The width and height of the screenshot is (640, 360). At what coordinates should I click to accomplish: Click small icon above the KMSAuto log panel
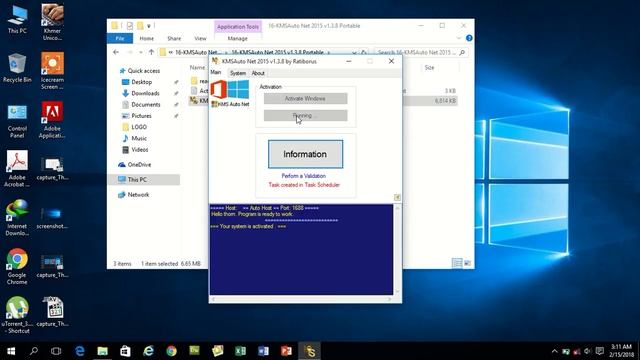pos(397,198)
